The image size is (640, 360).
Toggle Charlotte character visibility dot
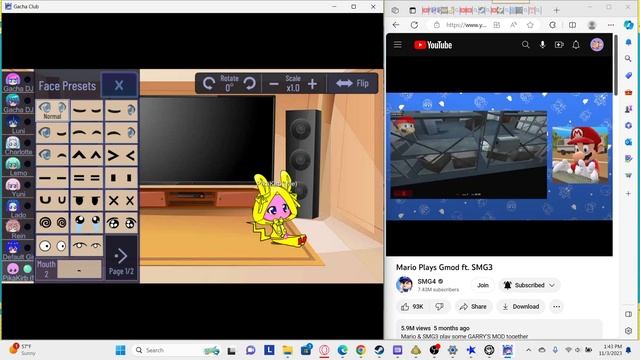pyautogui.click(x=28, y=143)
